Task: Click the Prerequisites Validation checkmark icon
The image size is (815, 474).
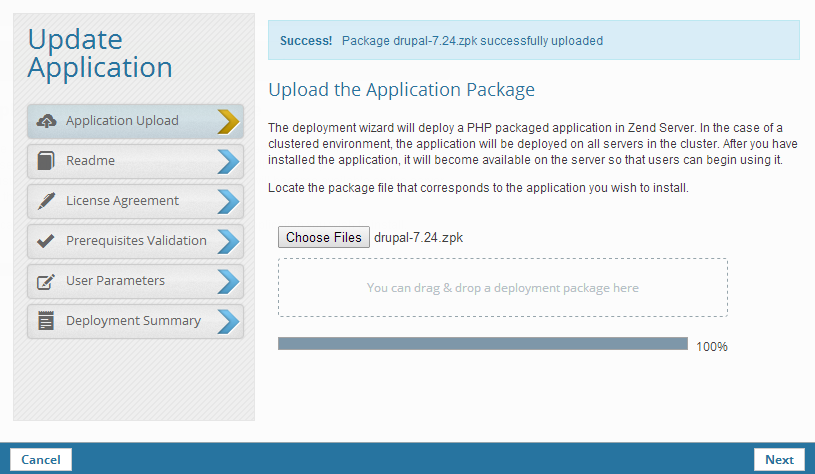Action: click(x=46, y=241)
